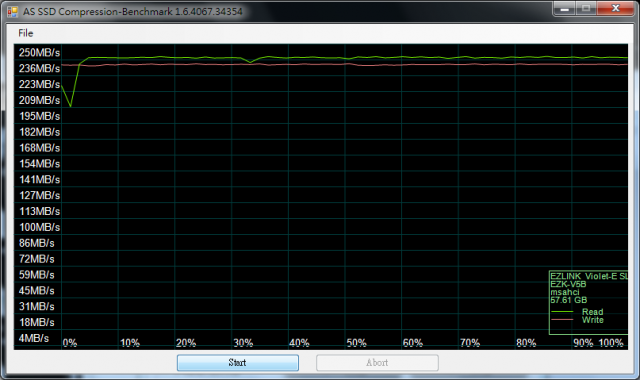Screen dimensions: 640x380
Task: Click the AS SSD app icon in title bar
Action: [x=13, y=11]
